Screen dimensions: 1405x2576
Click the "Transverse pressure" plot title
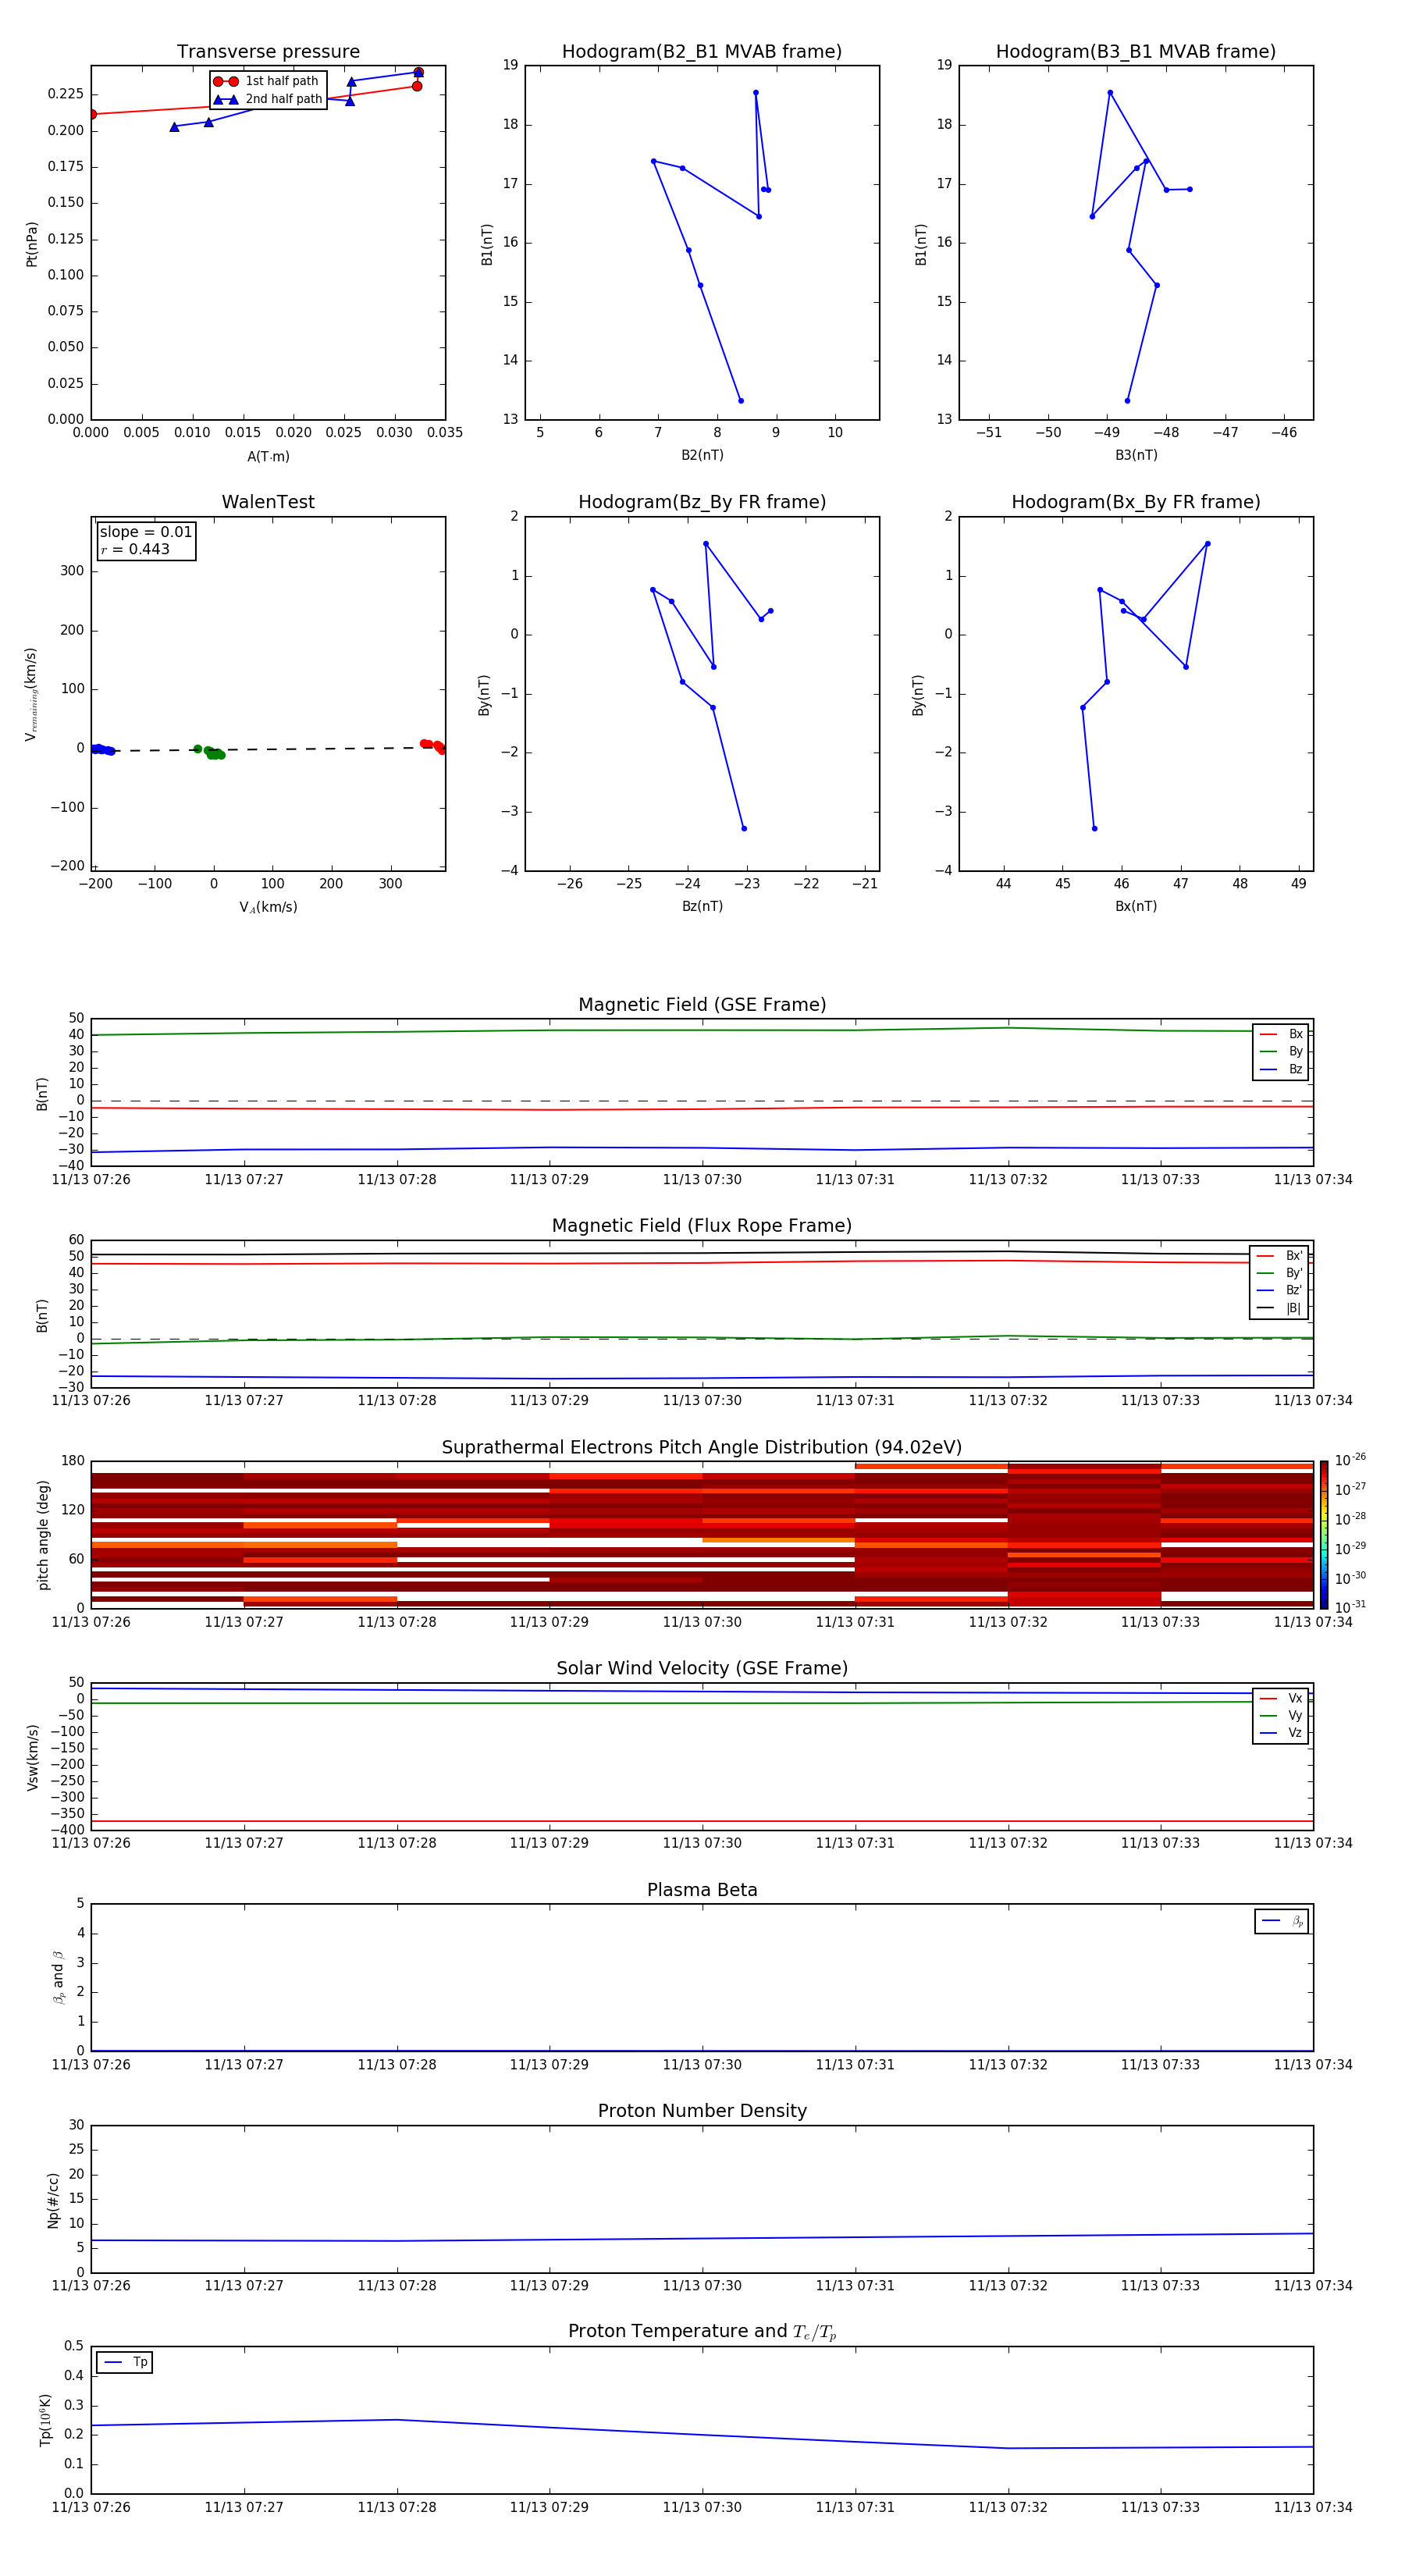(268, 52)
